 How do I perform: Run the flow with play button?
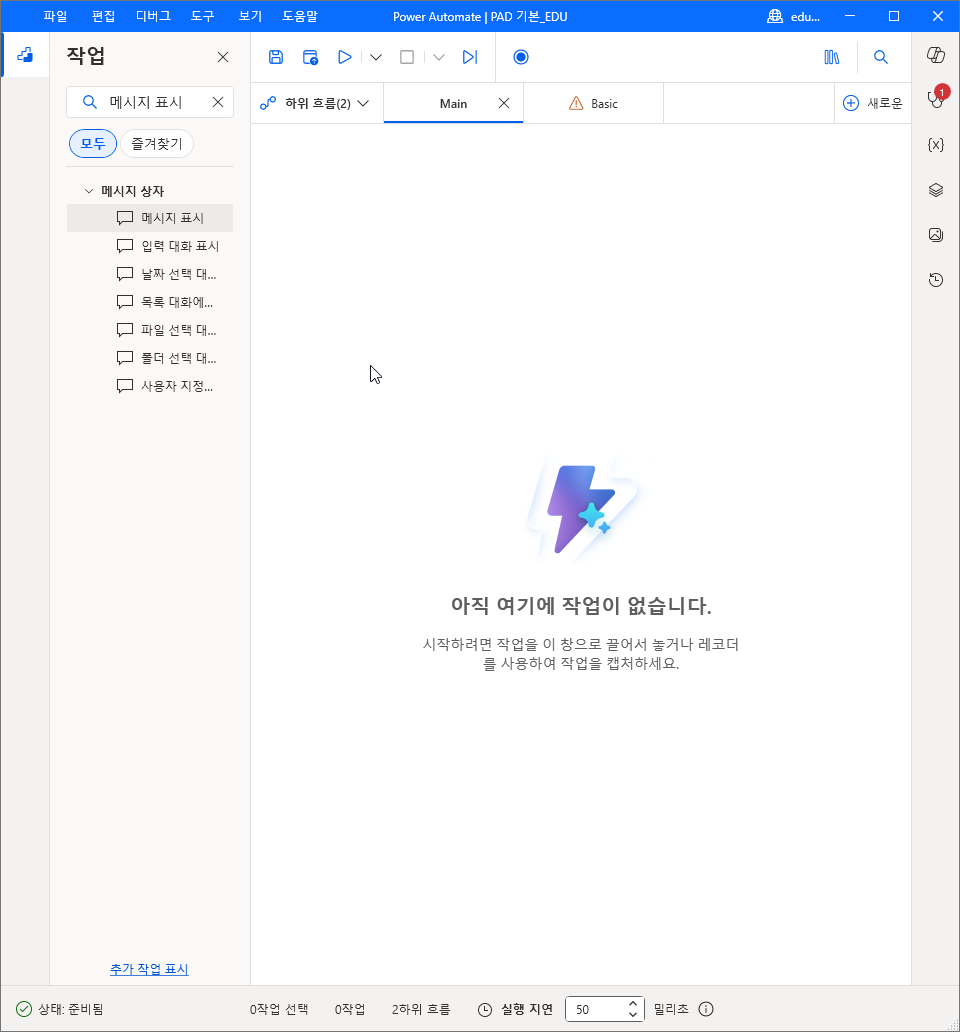pos(344,57)
